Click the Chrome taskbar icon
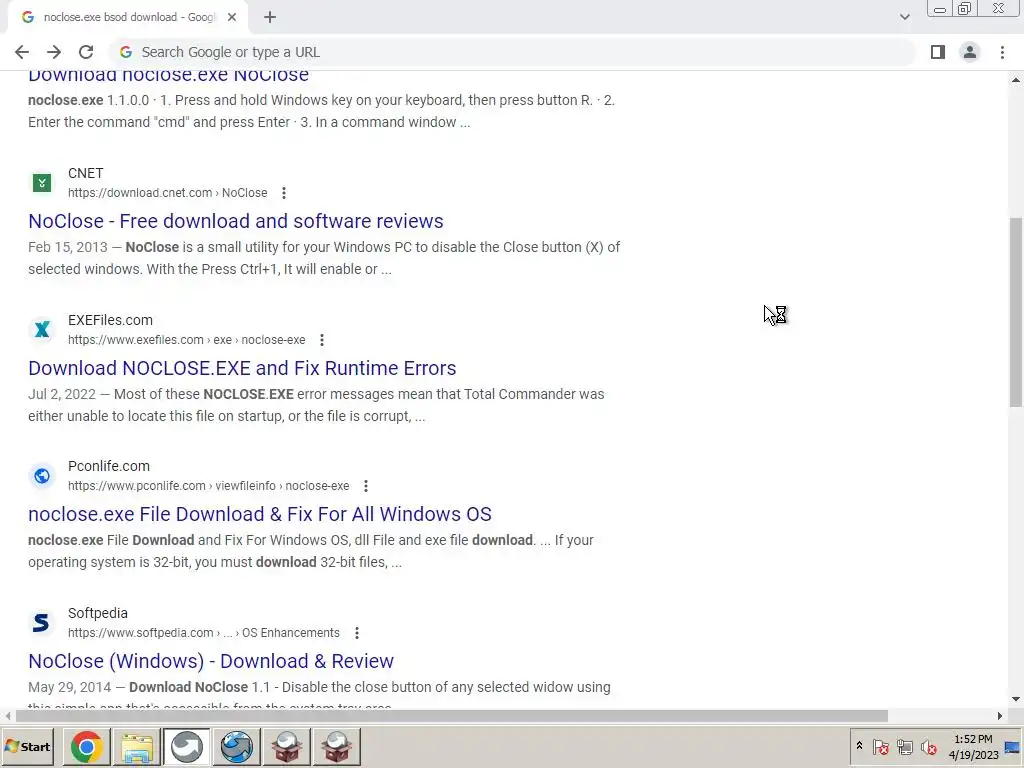1024x768 pixels. pyautogui.click(x=87, y=746)
